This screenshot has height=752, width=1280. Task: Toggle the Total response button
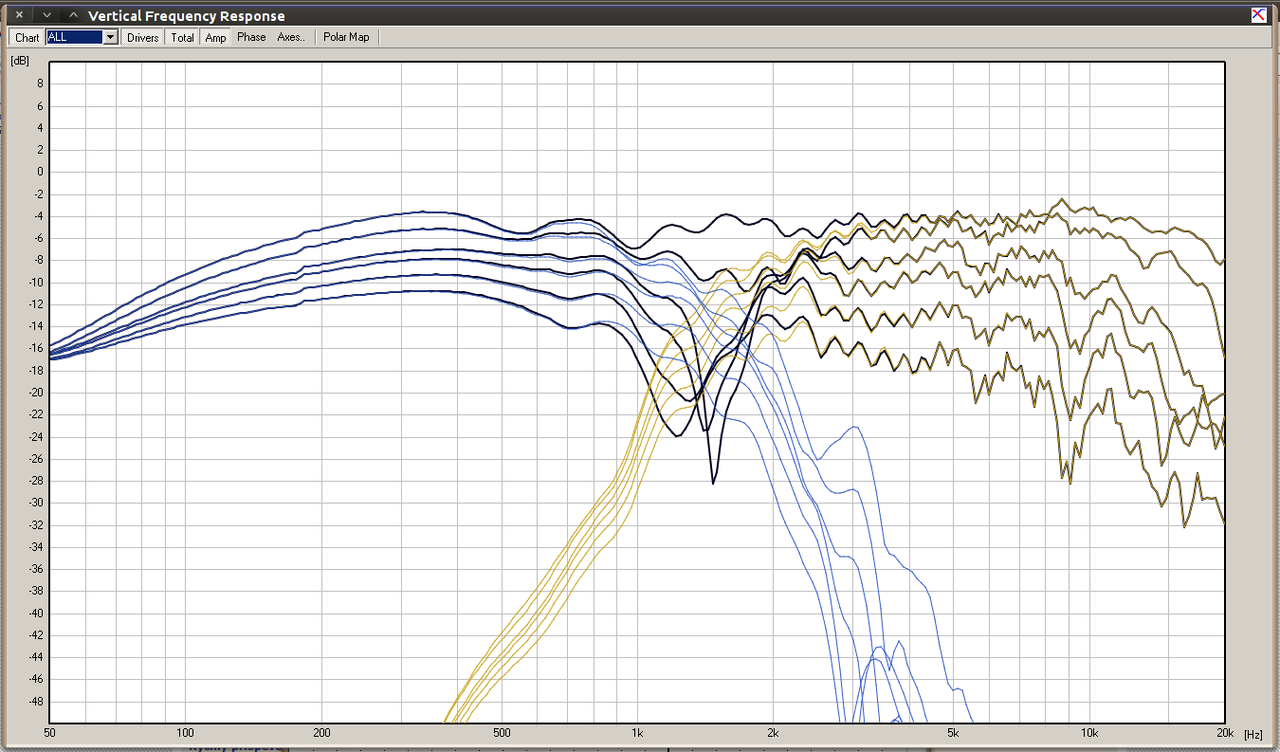(x=182, y=37)
